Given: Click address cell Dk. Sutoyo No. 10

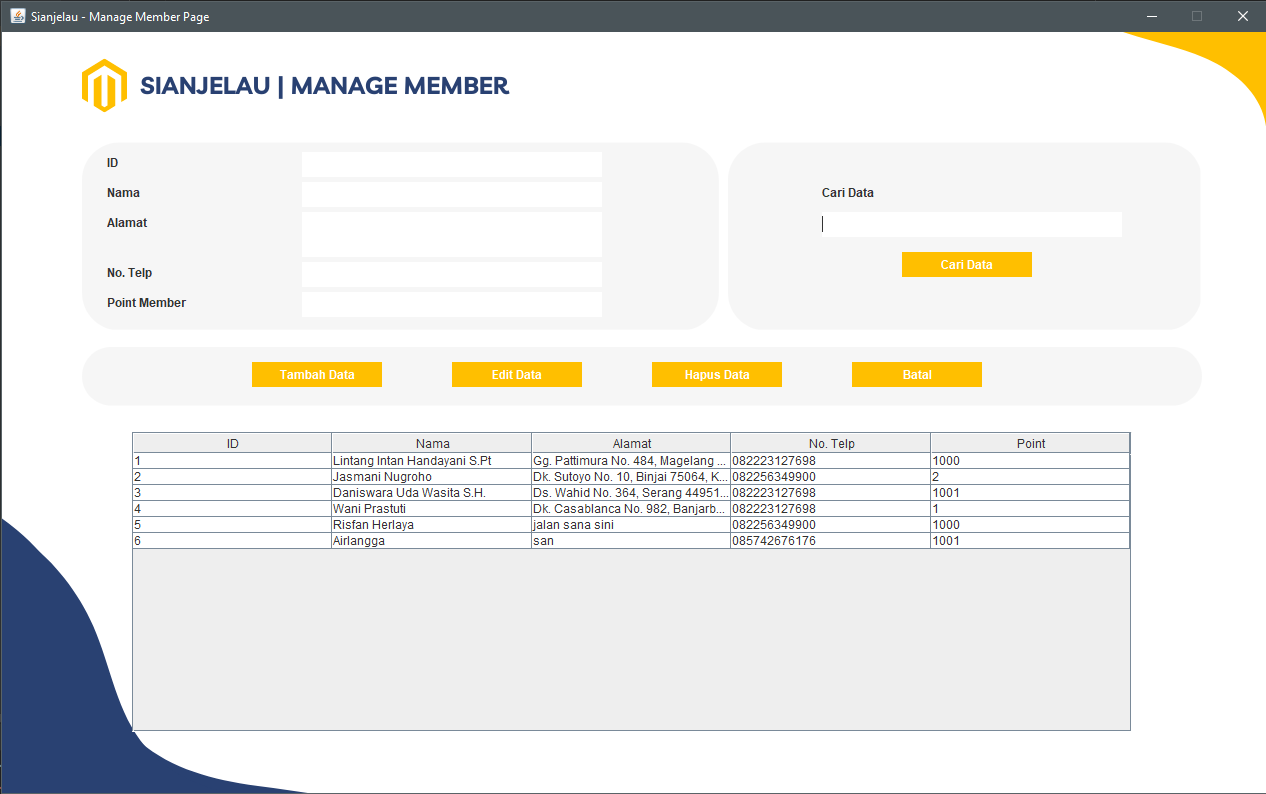Looking at the screenshot, I should 631,477.
